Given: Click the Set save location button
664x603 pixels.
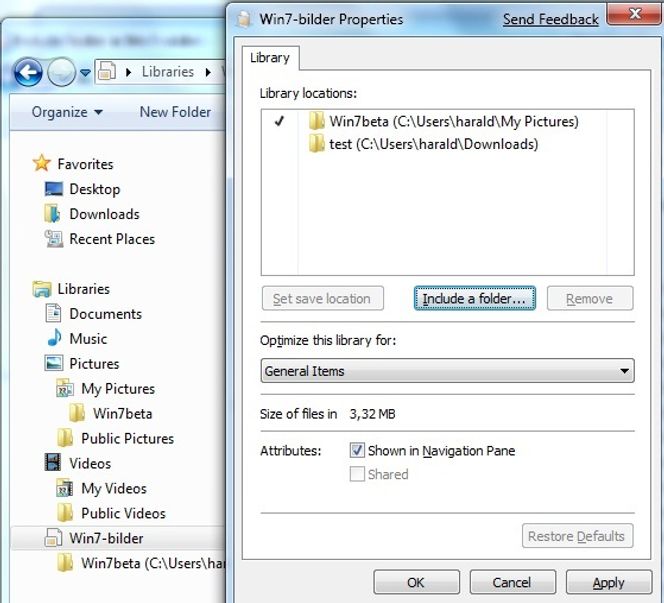Looking at the screenshot, I should [x=323, y=299].
